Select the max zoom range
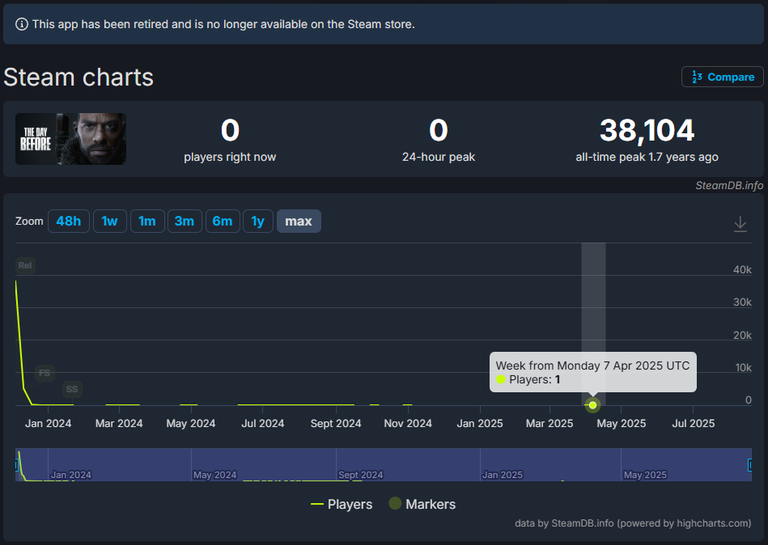This screenshot has height=545, width=768. point(299,221)
